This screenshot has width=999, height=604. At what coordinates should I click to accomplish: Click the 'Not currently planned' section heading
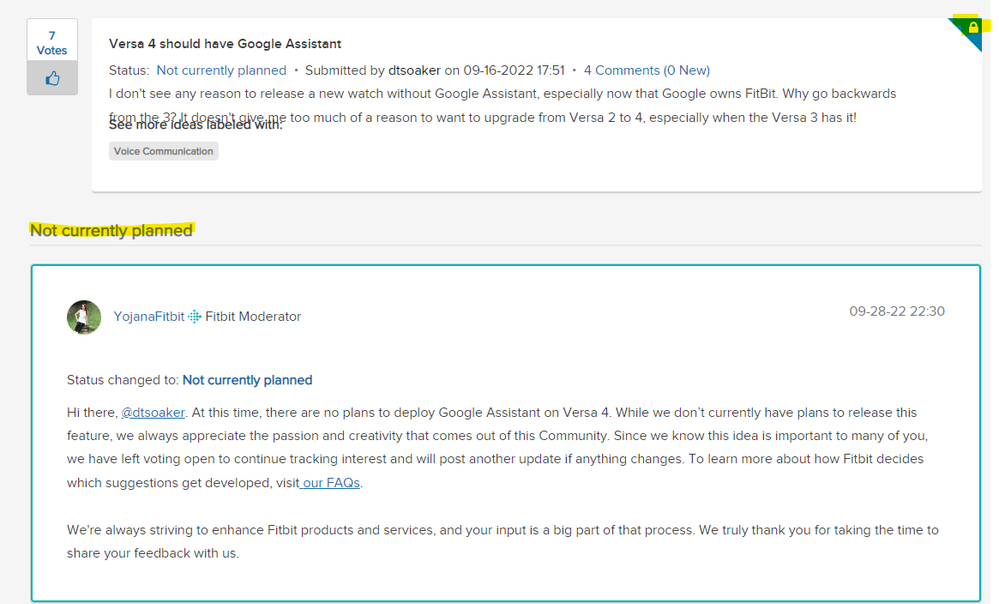pyautogui.click(x=111, y=231)
